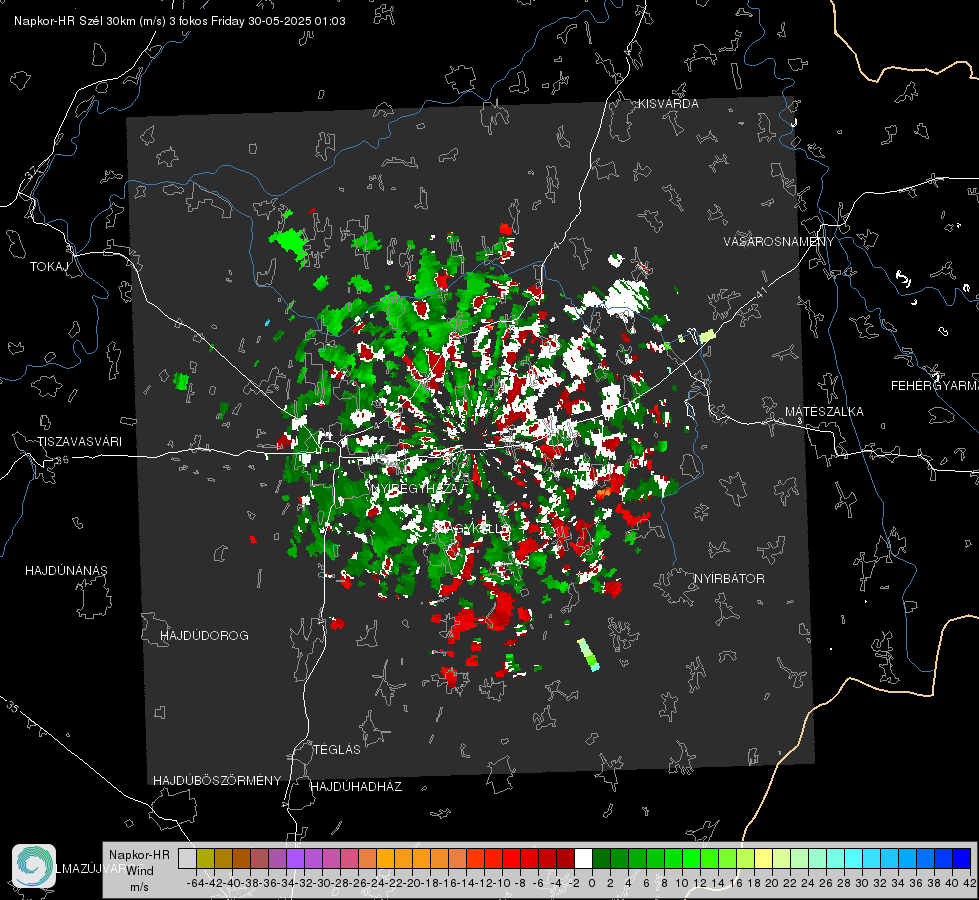979x900 pixels.
Task: Pick the dark green swatch between 0 and 2
Action: click(x=601, y=858)
